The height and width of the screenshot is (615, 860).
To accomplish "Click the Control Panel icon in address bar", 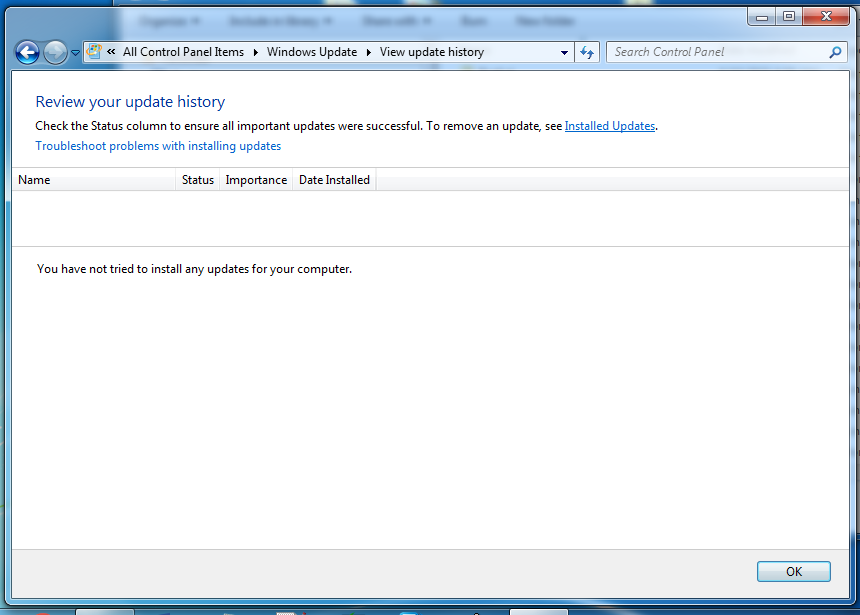I will pyautogui.click(x=94, y=52).
